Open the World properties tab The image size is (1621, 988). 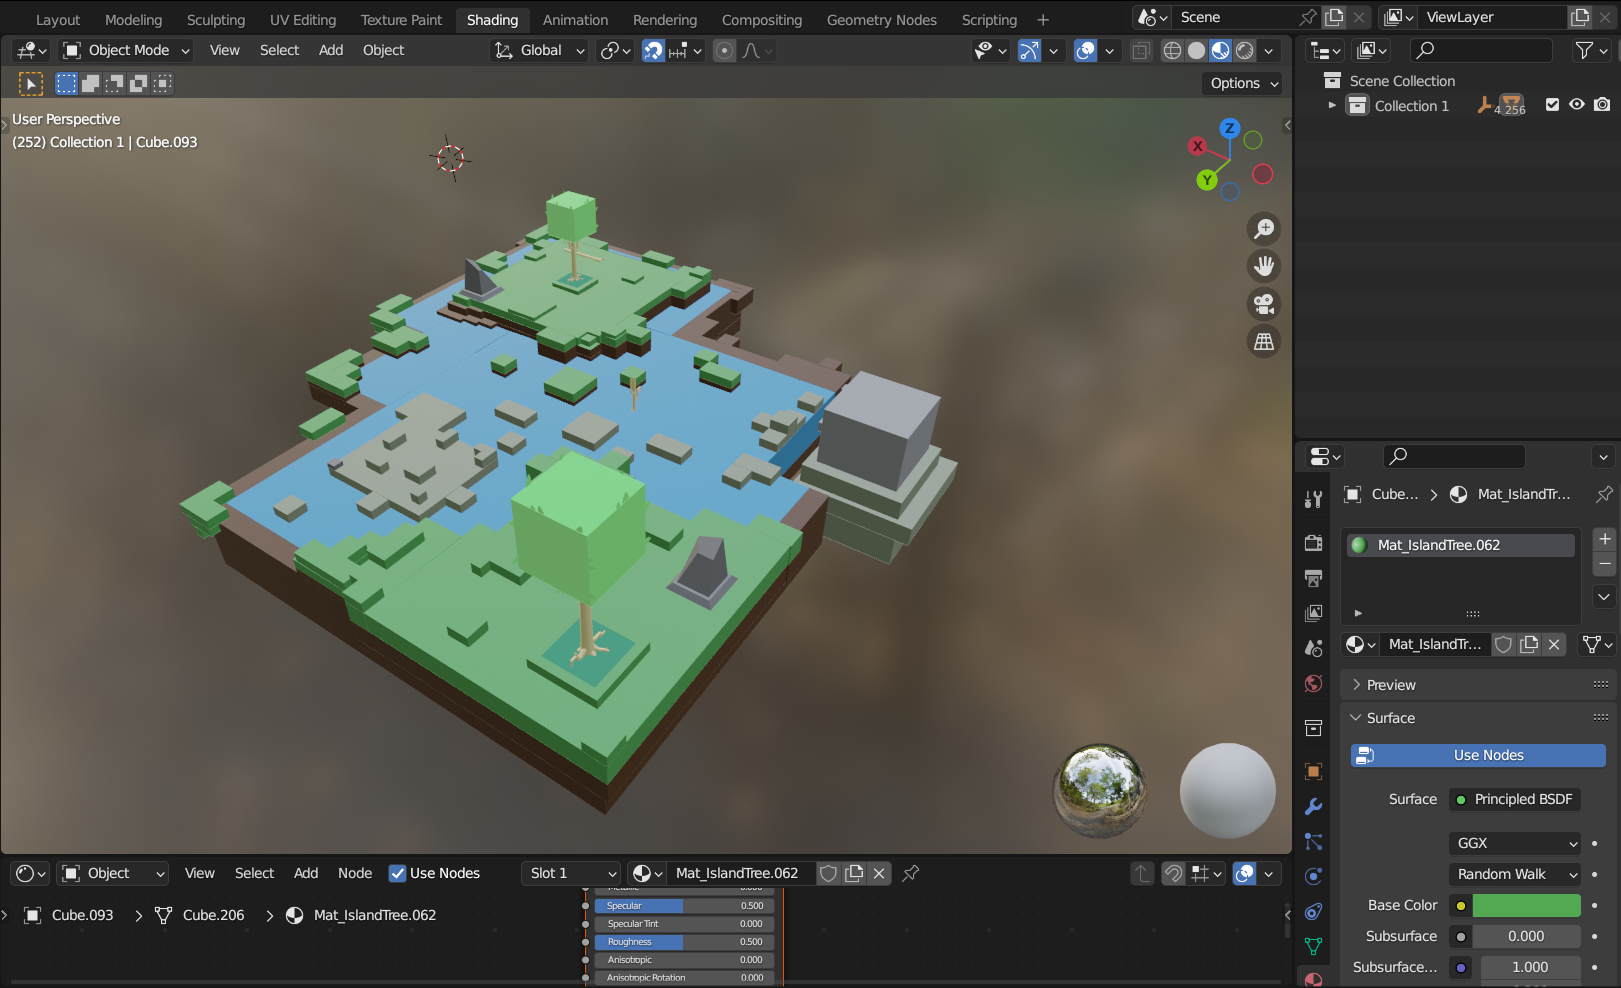[x=1314, y=683]
